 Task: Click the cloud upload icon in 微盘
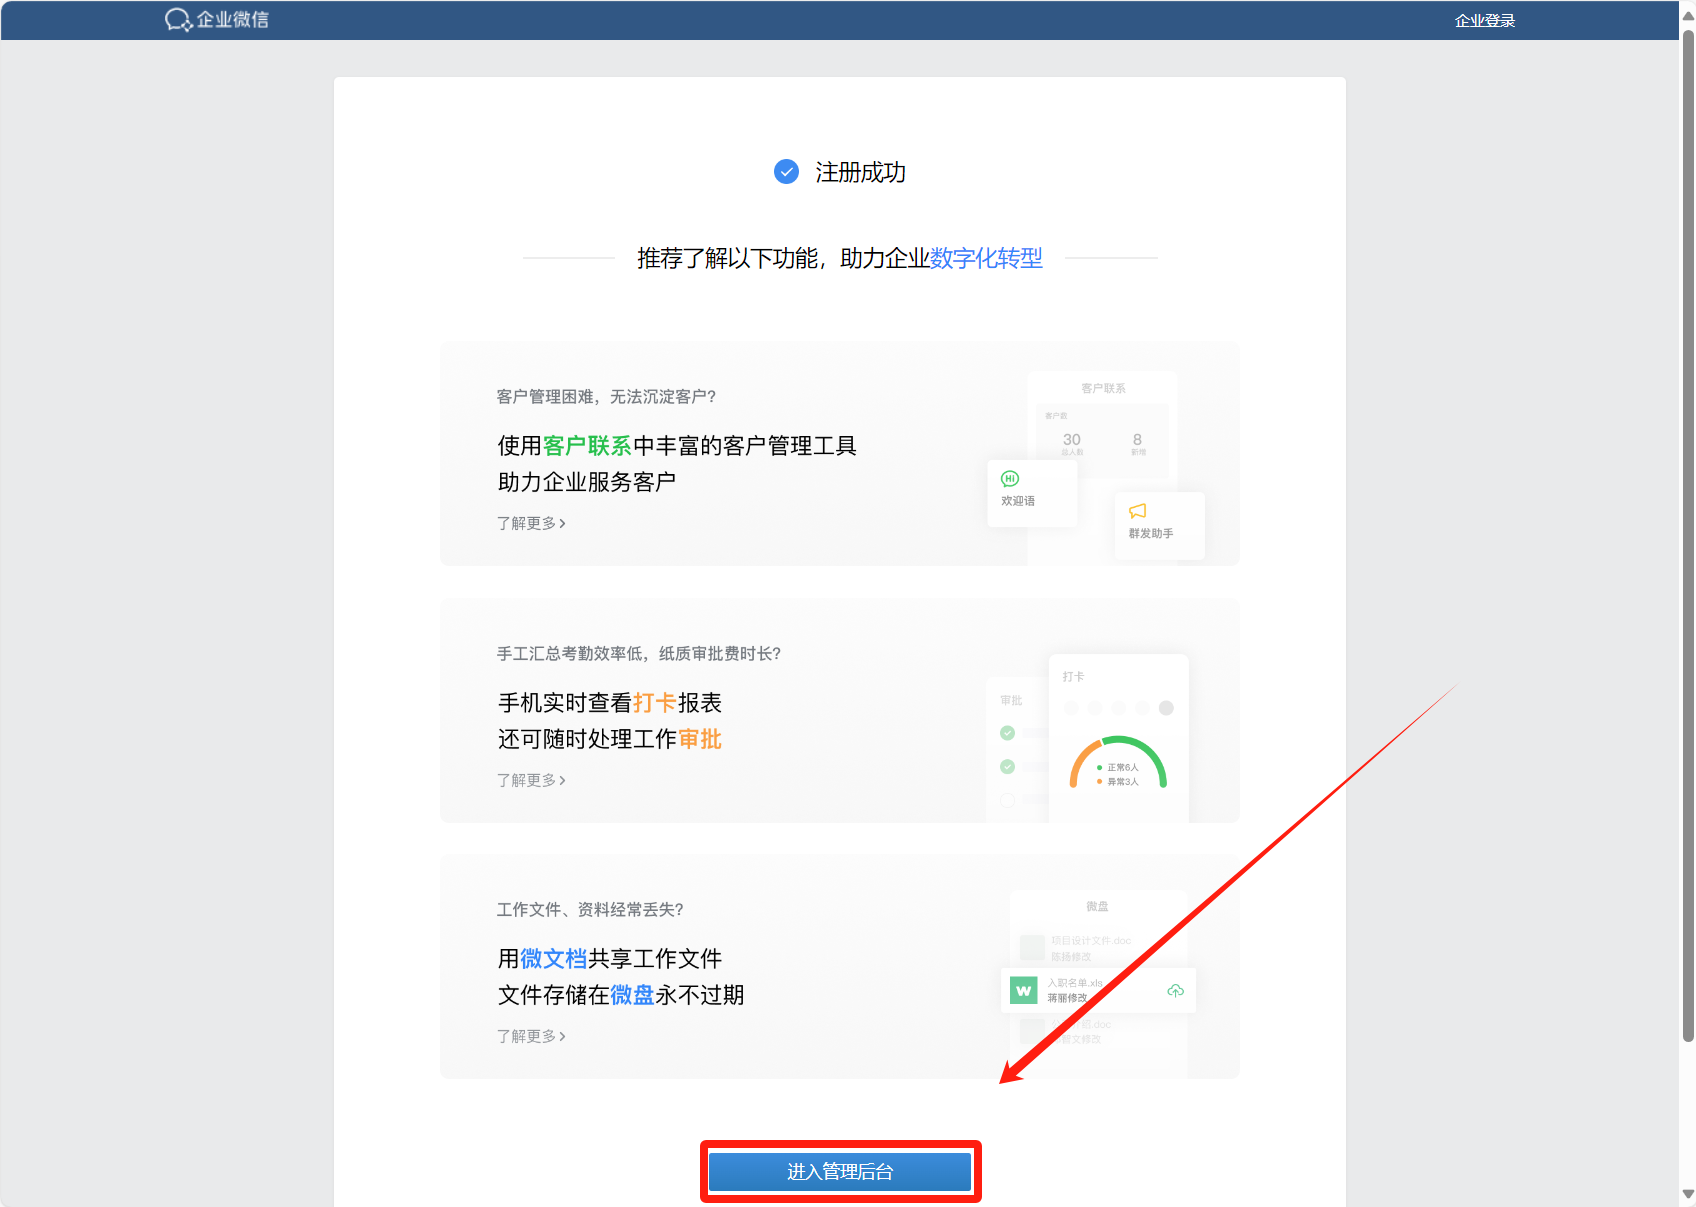(x=1175, y=990)
